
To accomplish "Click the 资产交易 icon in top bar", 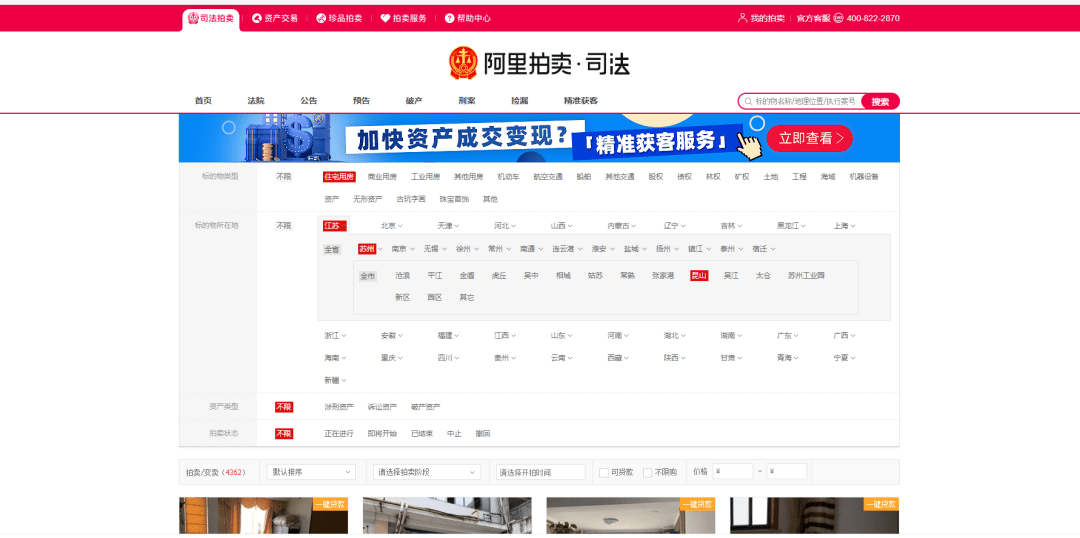I will click(x=257, y=18).
